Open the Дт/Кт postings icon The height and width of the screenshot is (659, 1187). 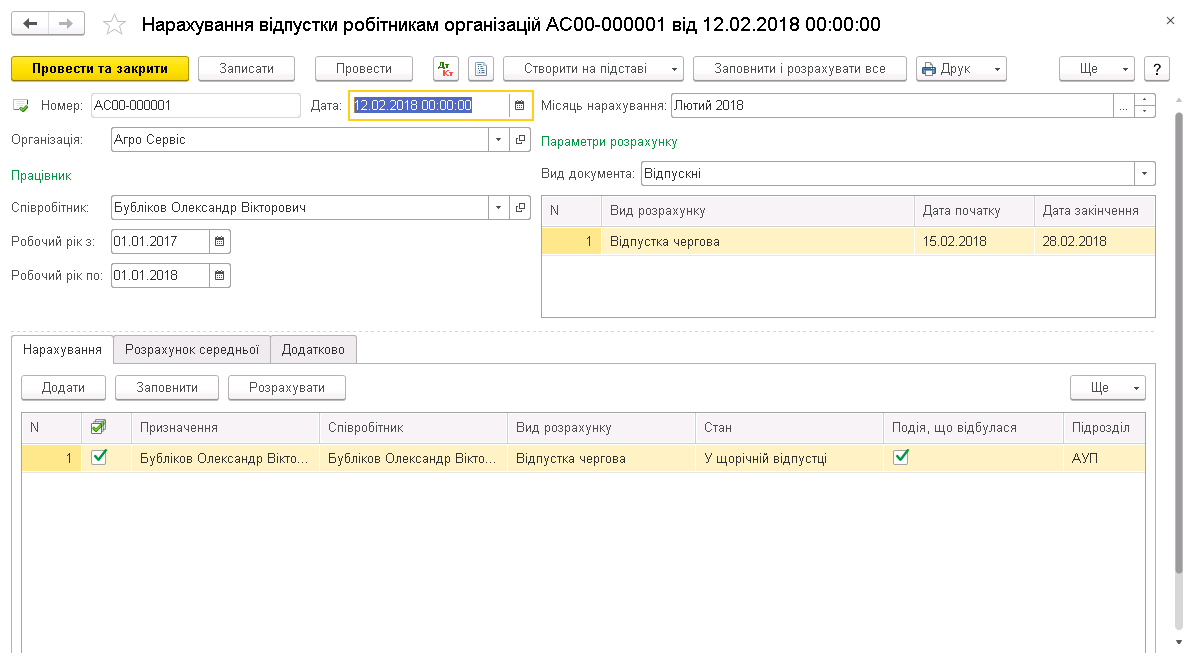(445, 69)
